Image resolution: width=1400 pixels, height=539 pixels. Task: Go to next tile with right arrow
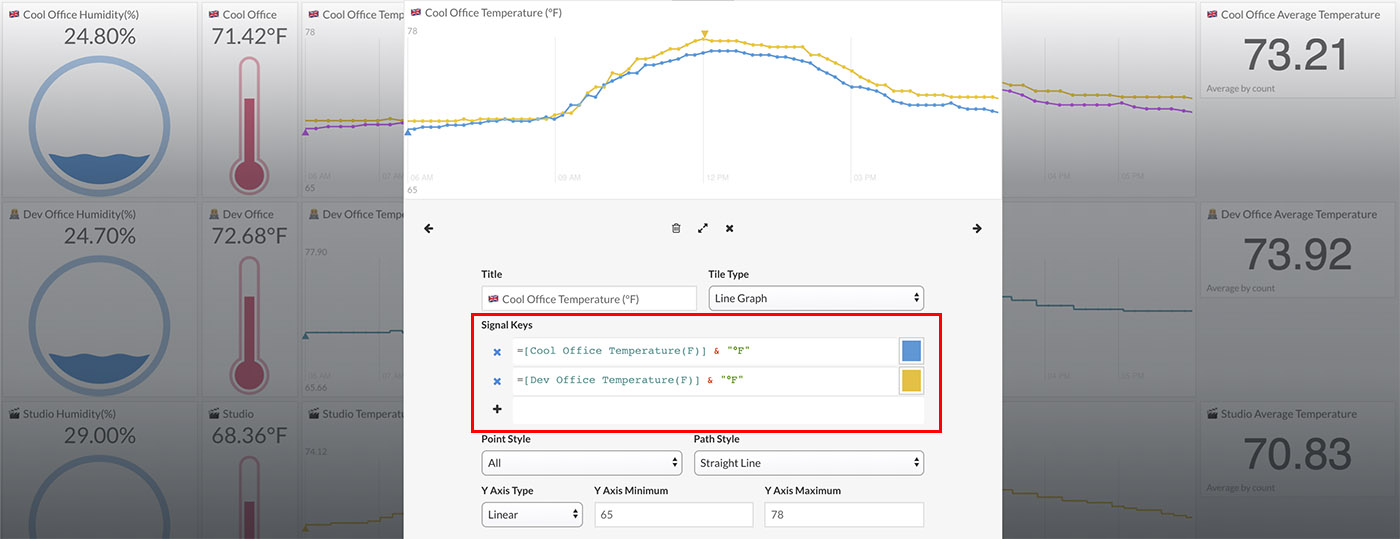pos(977,229)
